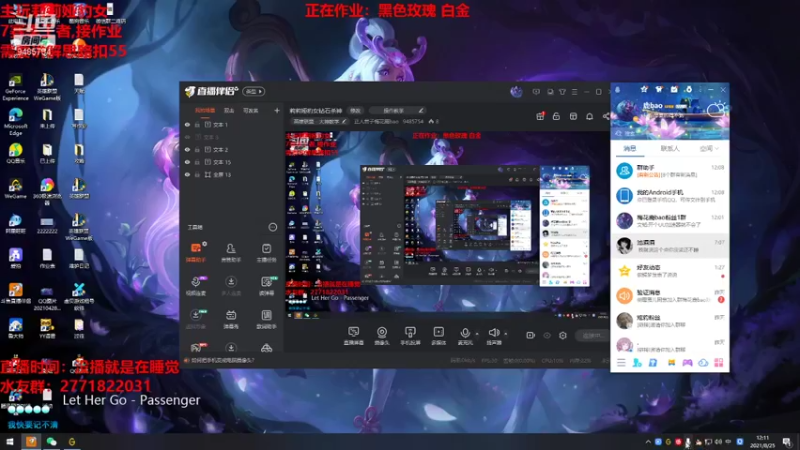
Task: Click the record video button in 直播伴侣
Action: pos(531,335)
